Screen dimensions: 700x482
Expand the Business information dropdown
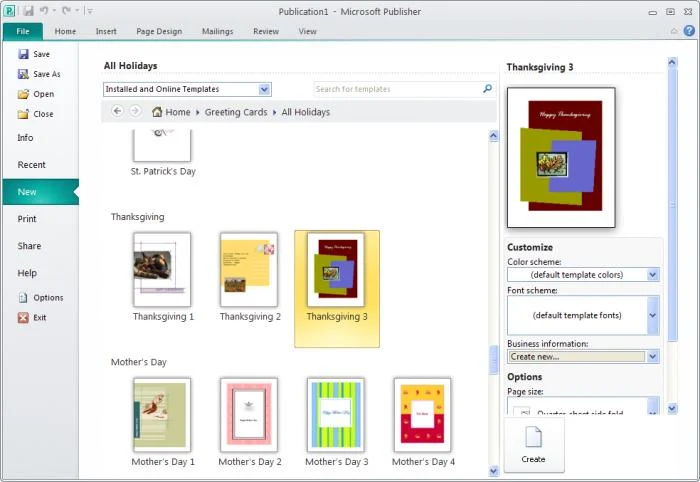click(x=652, y=356)
